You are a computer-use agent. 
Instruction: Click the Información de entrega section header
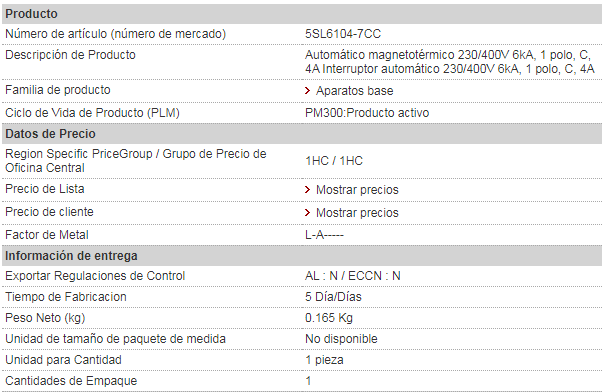click(302, 256)
